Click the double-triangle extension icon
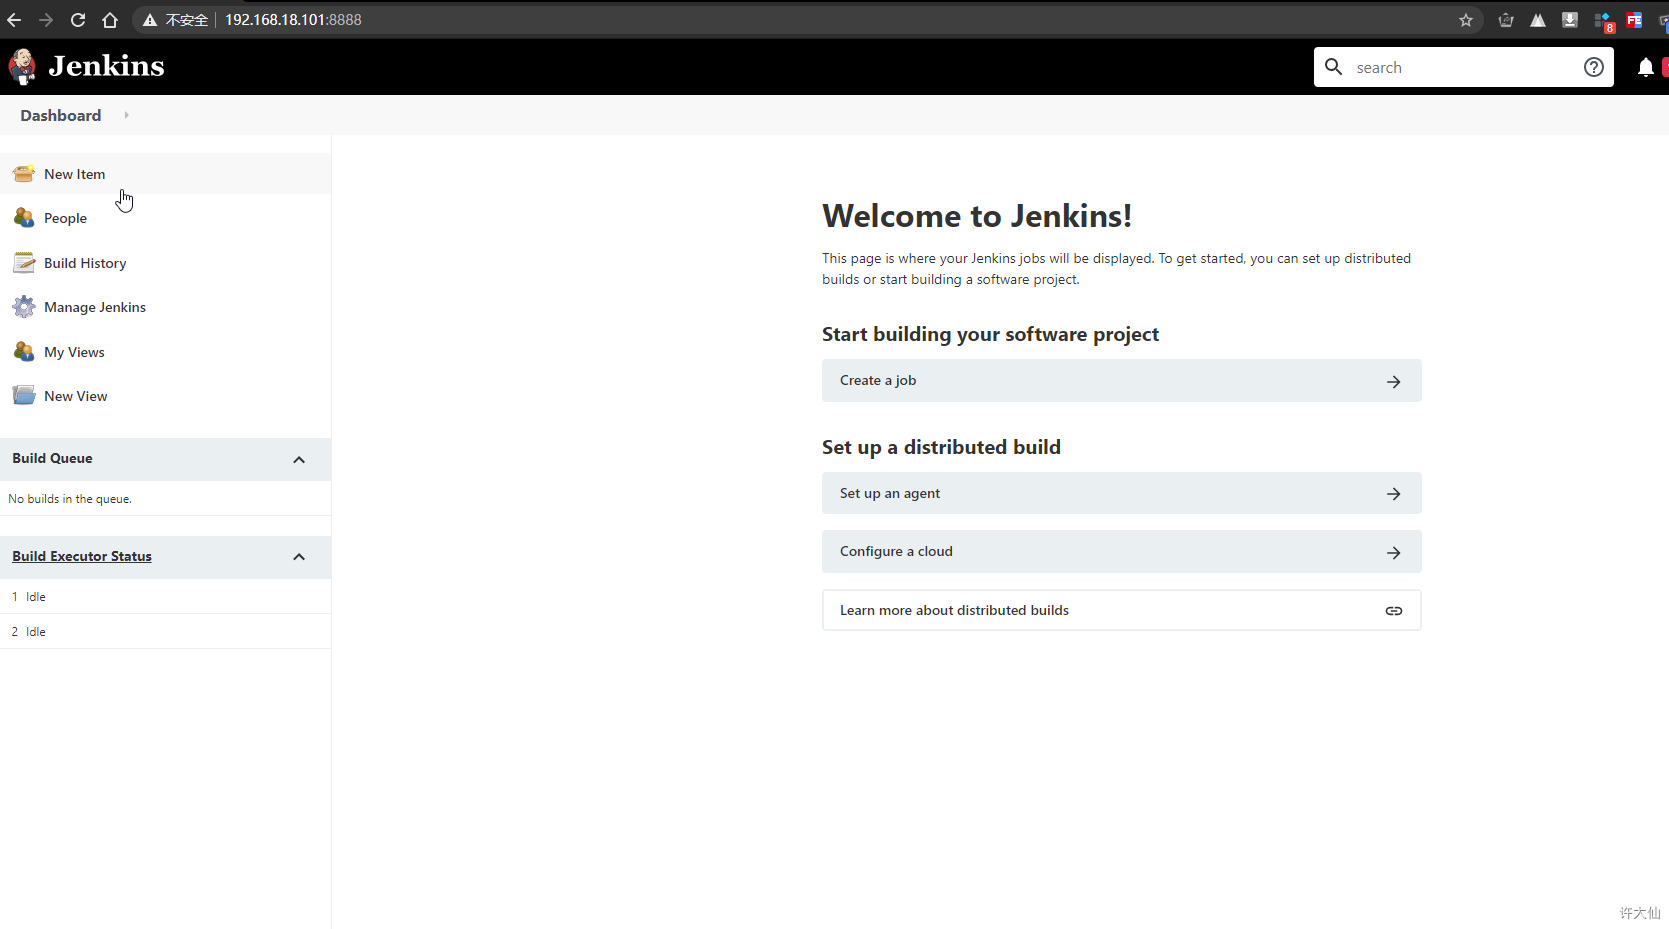The width and height of the screenshot is (1669, 929). [x=1538, y=20]
